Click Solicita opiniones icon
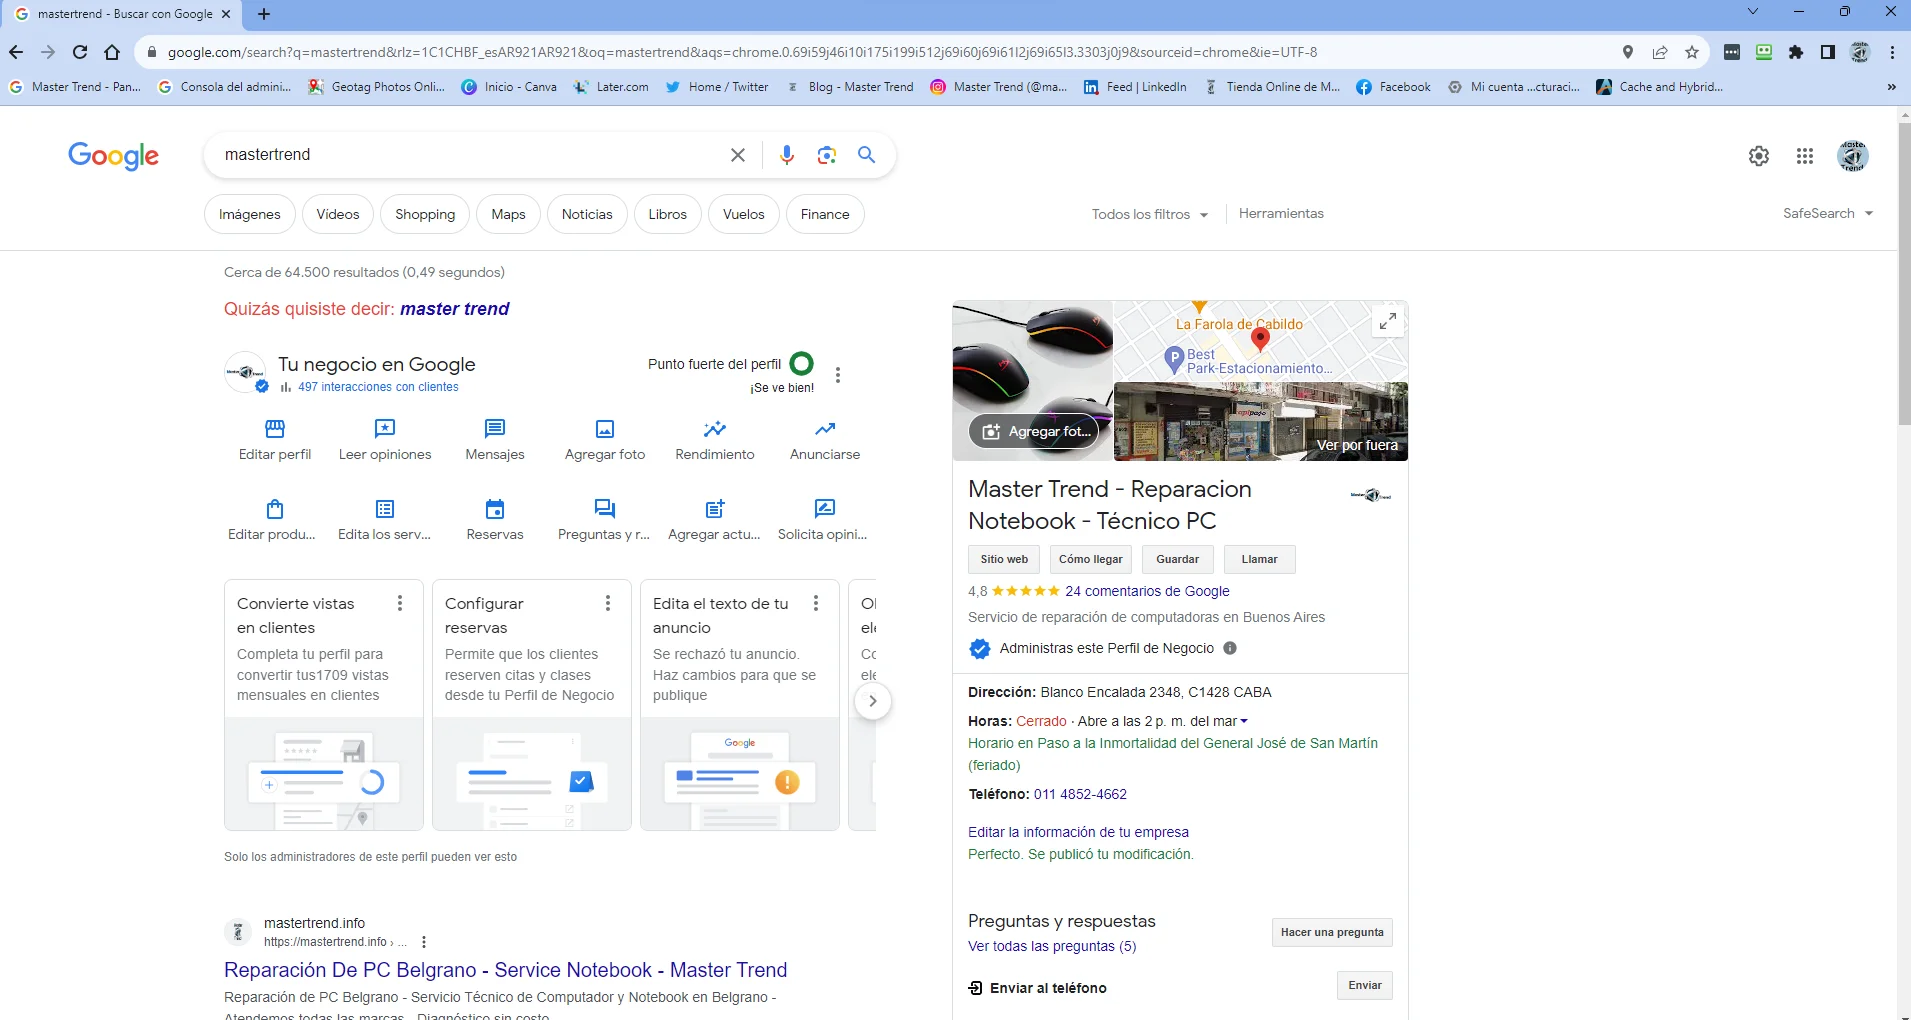The image size is (1911, 1020). pyautogui.click(x=825, y=509)
